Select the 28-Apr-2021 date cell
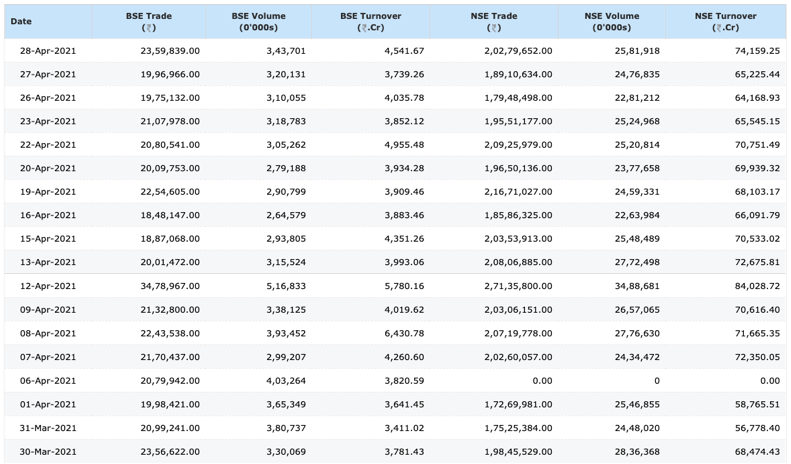 click(49, 51)
